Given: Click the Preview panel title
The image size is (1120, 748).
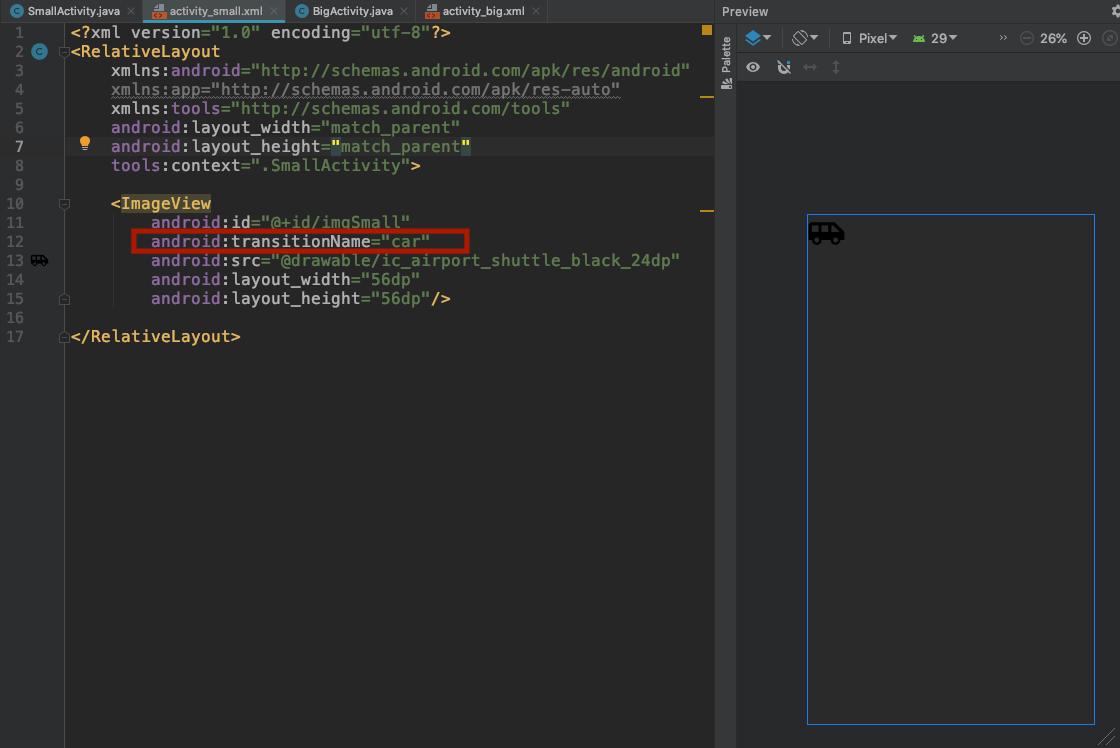Looking at the screenshot, I should tap(745, 11).
